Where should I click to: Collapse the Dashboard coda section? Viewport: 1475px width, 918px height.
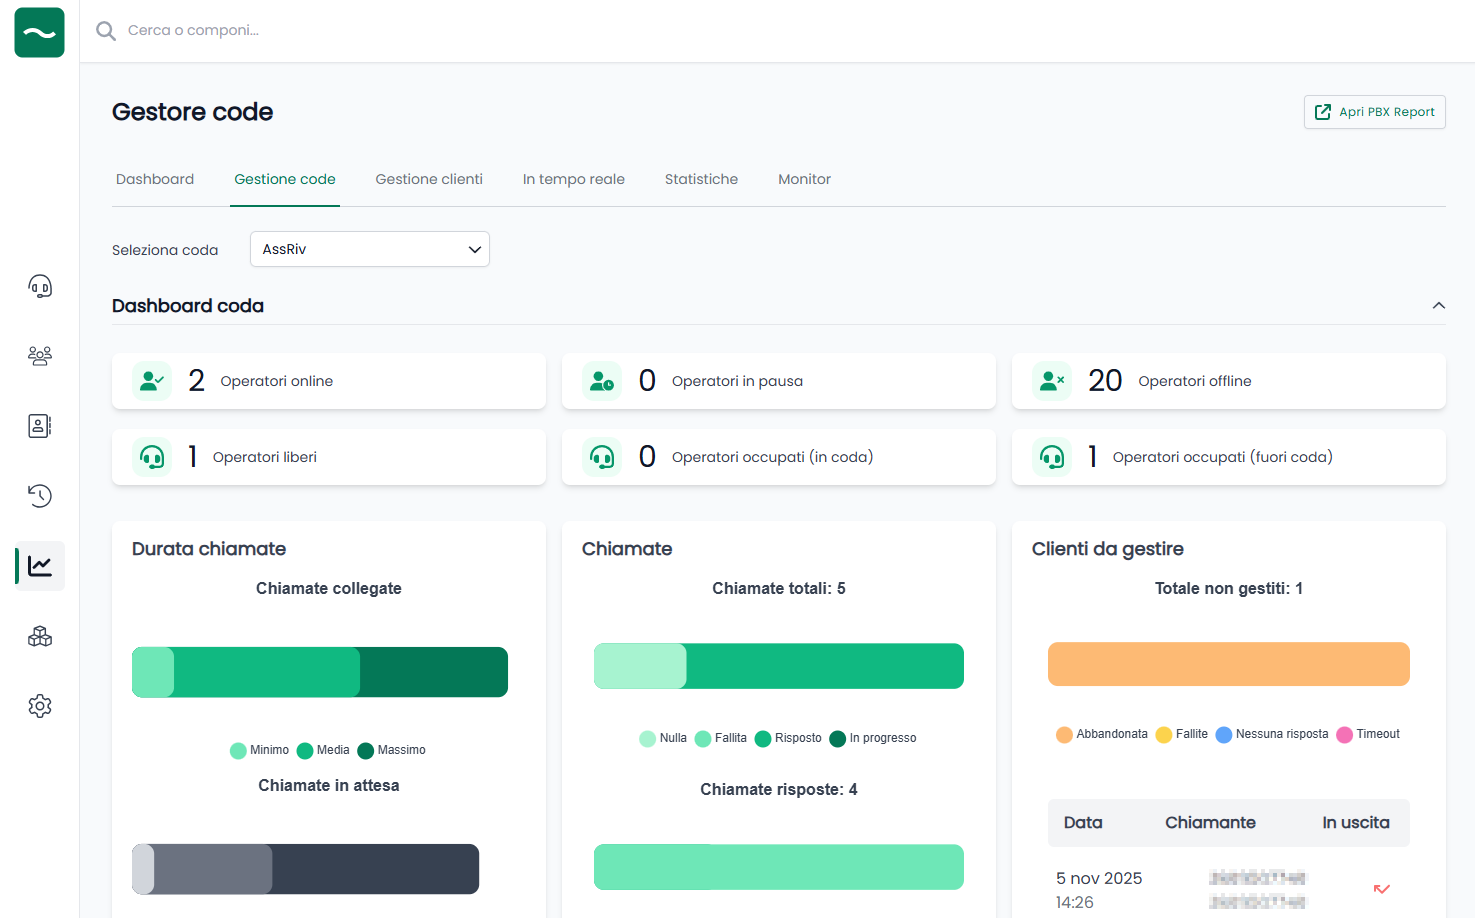1439,305
